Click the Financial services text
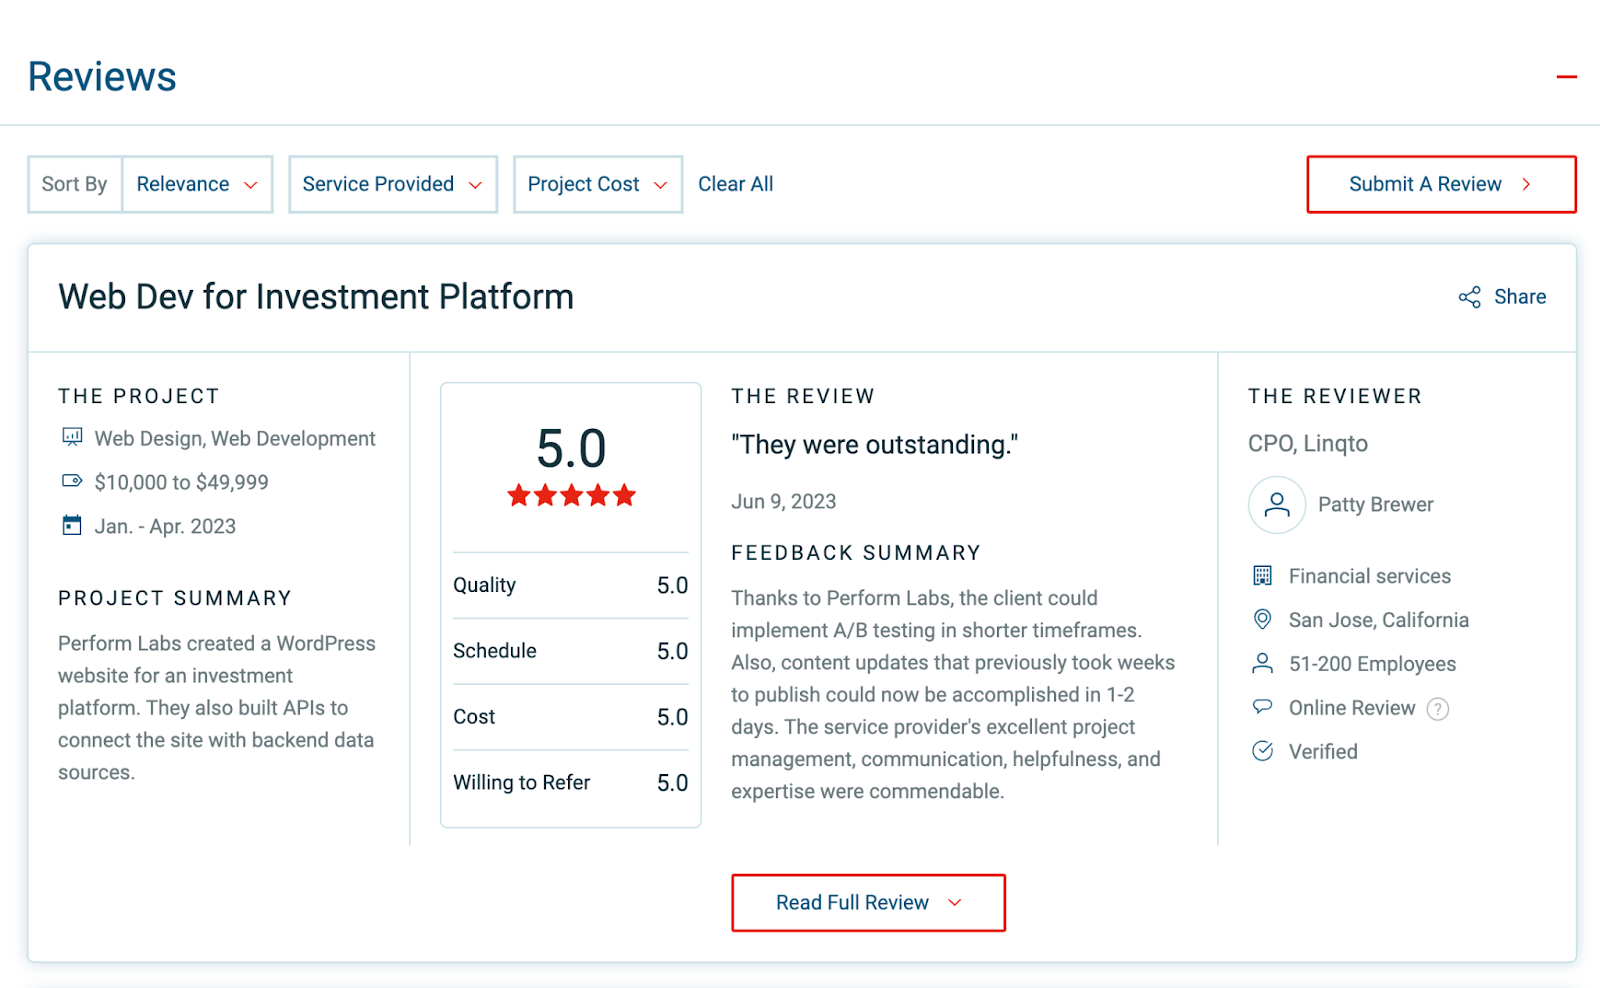 pos(1370,576)
